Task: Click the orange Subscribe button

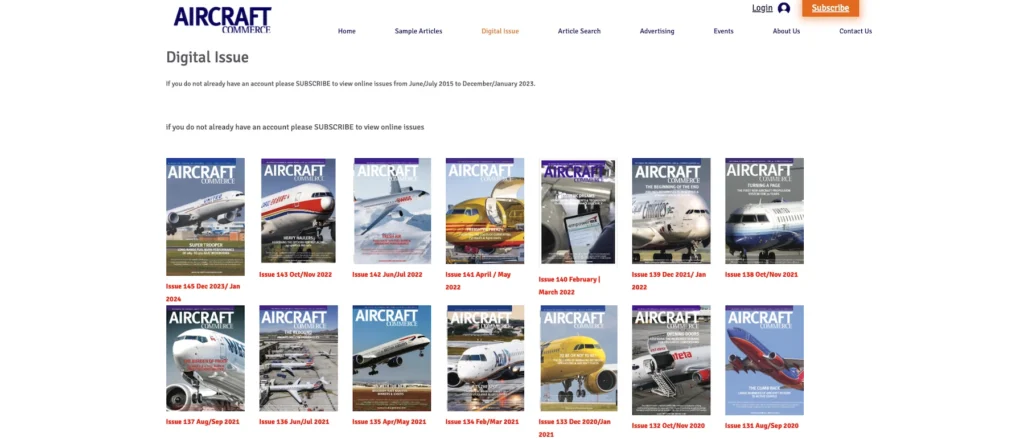Action: [830, 8]
